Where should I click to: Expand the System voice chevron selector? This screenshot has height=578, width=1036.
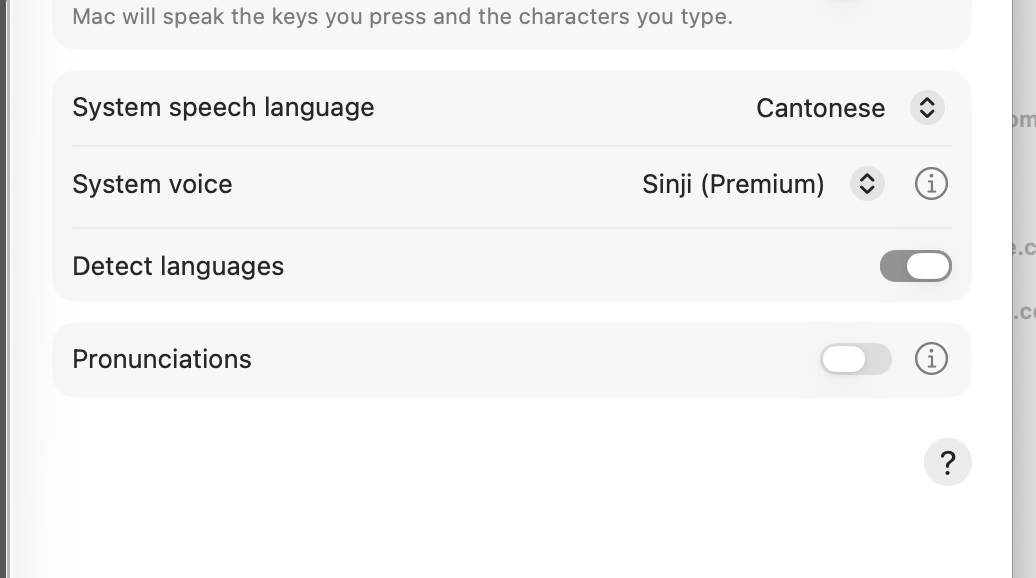click(867, 184)
